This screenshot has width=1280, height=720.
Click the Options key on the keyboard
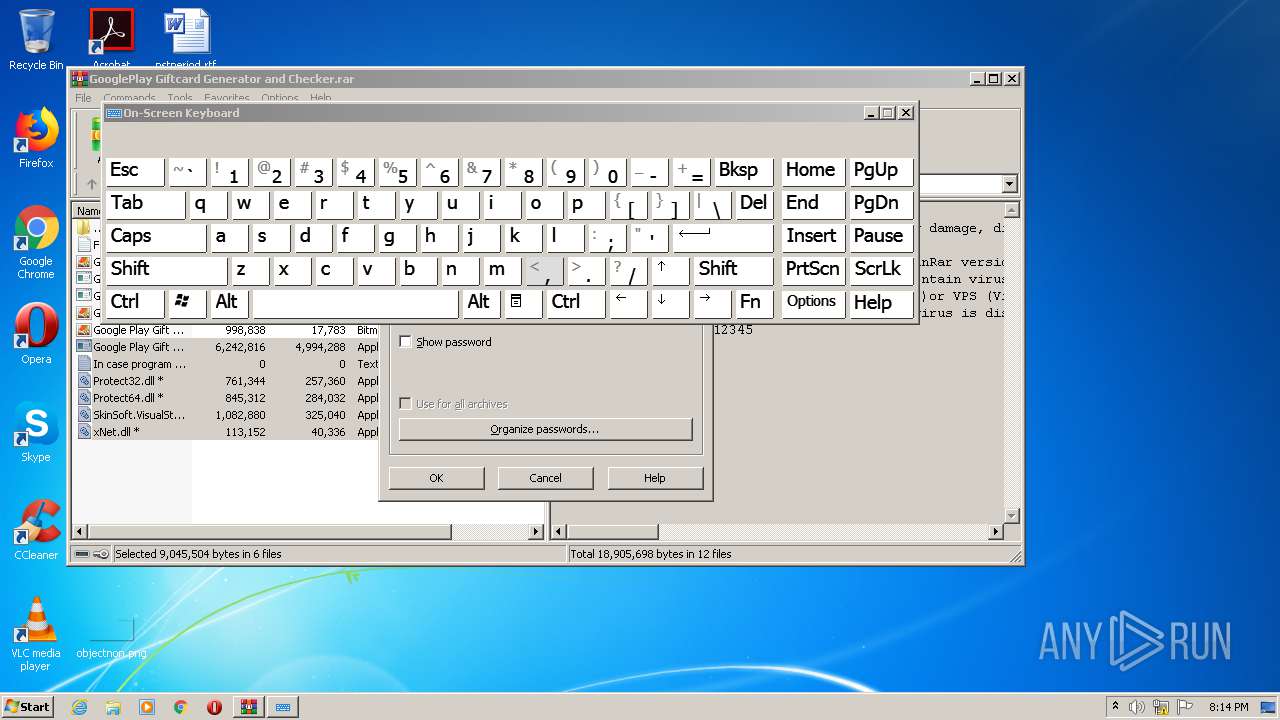(812, 302)
